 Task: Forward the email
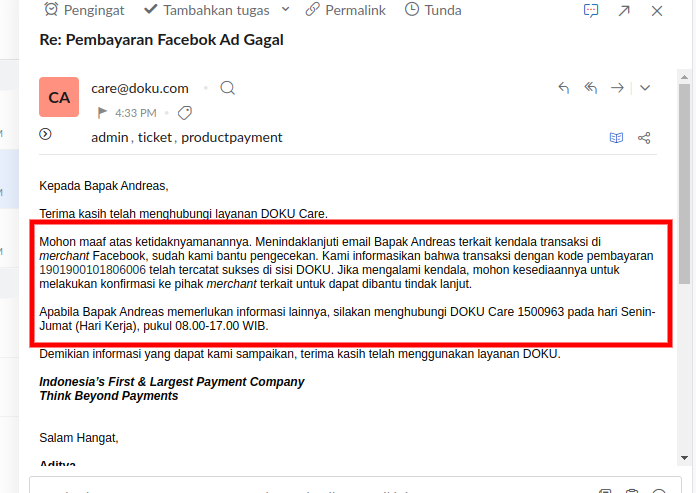pos(617,88)
